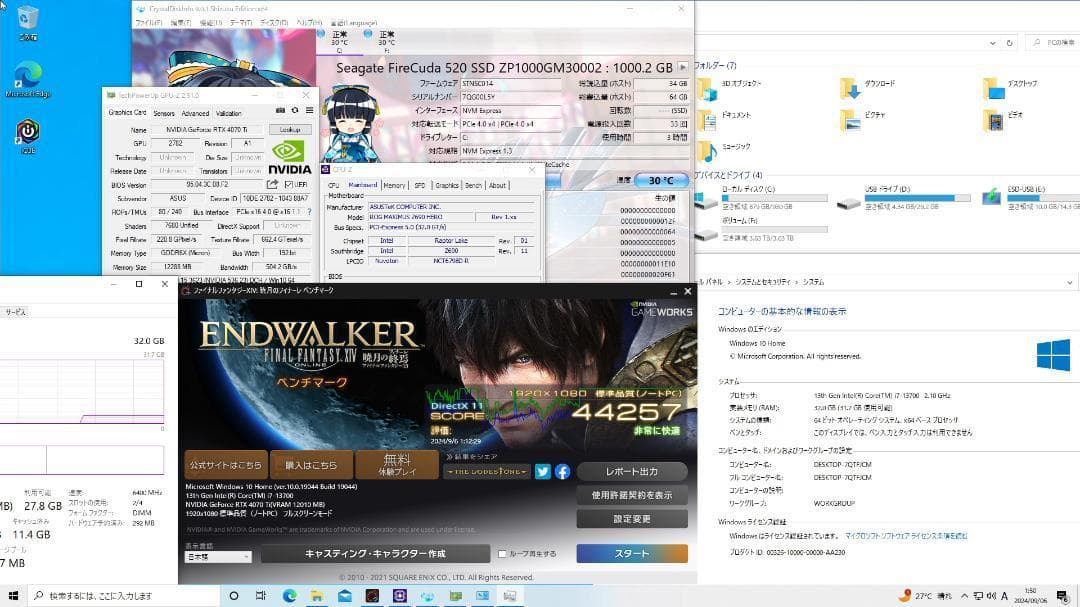Click the スタート button to start the benchmark
The image size is (1080, 607).
[x=634, y=553]
